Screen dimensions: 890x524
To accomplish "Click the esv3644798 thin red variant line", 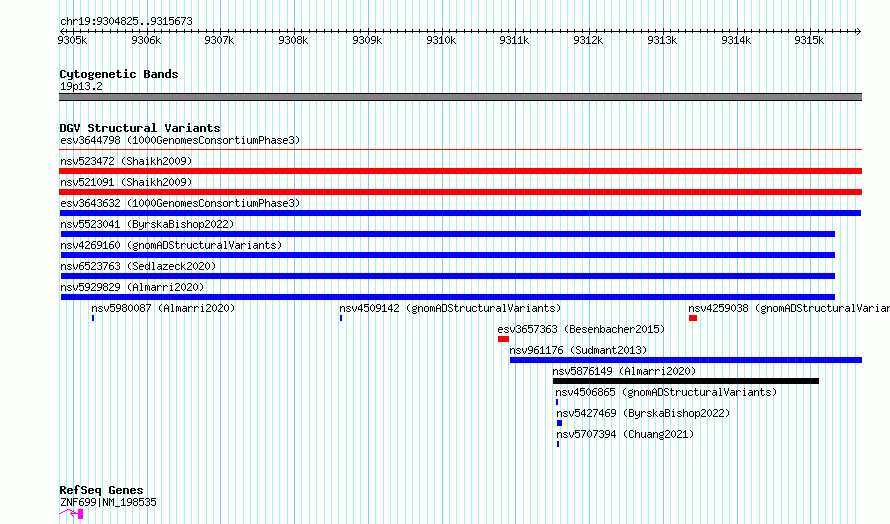I will point(460,150).
